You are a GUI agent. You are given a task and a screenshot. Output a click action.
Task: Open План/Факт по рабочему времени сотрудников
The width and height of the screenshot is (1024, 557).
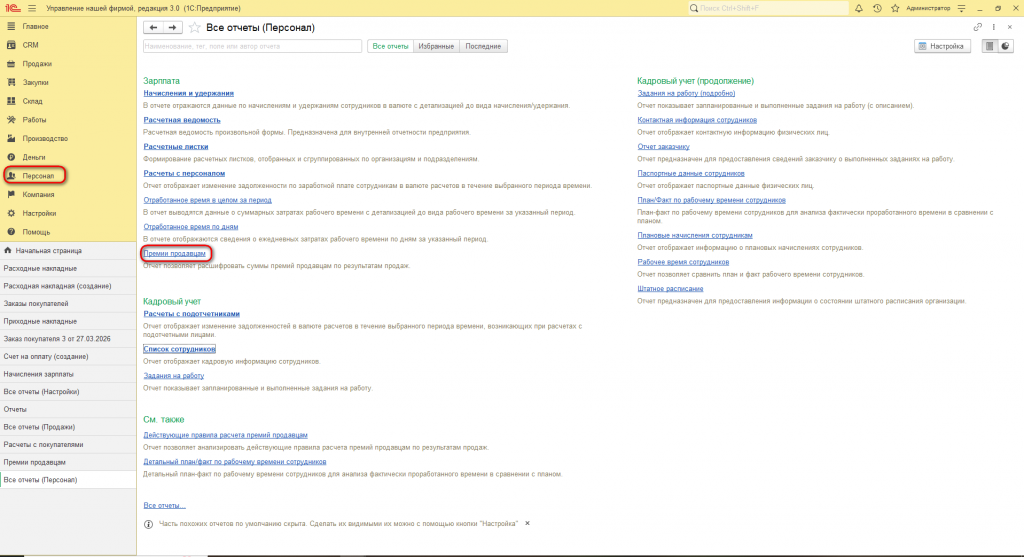pos(711,200)
